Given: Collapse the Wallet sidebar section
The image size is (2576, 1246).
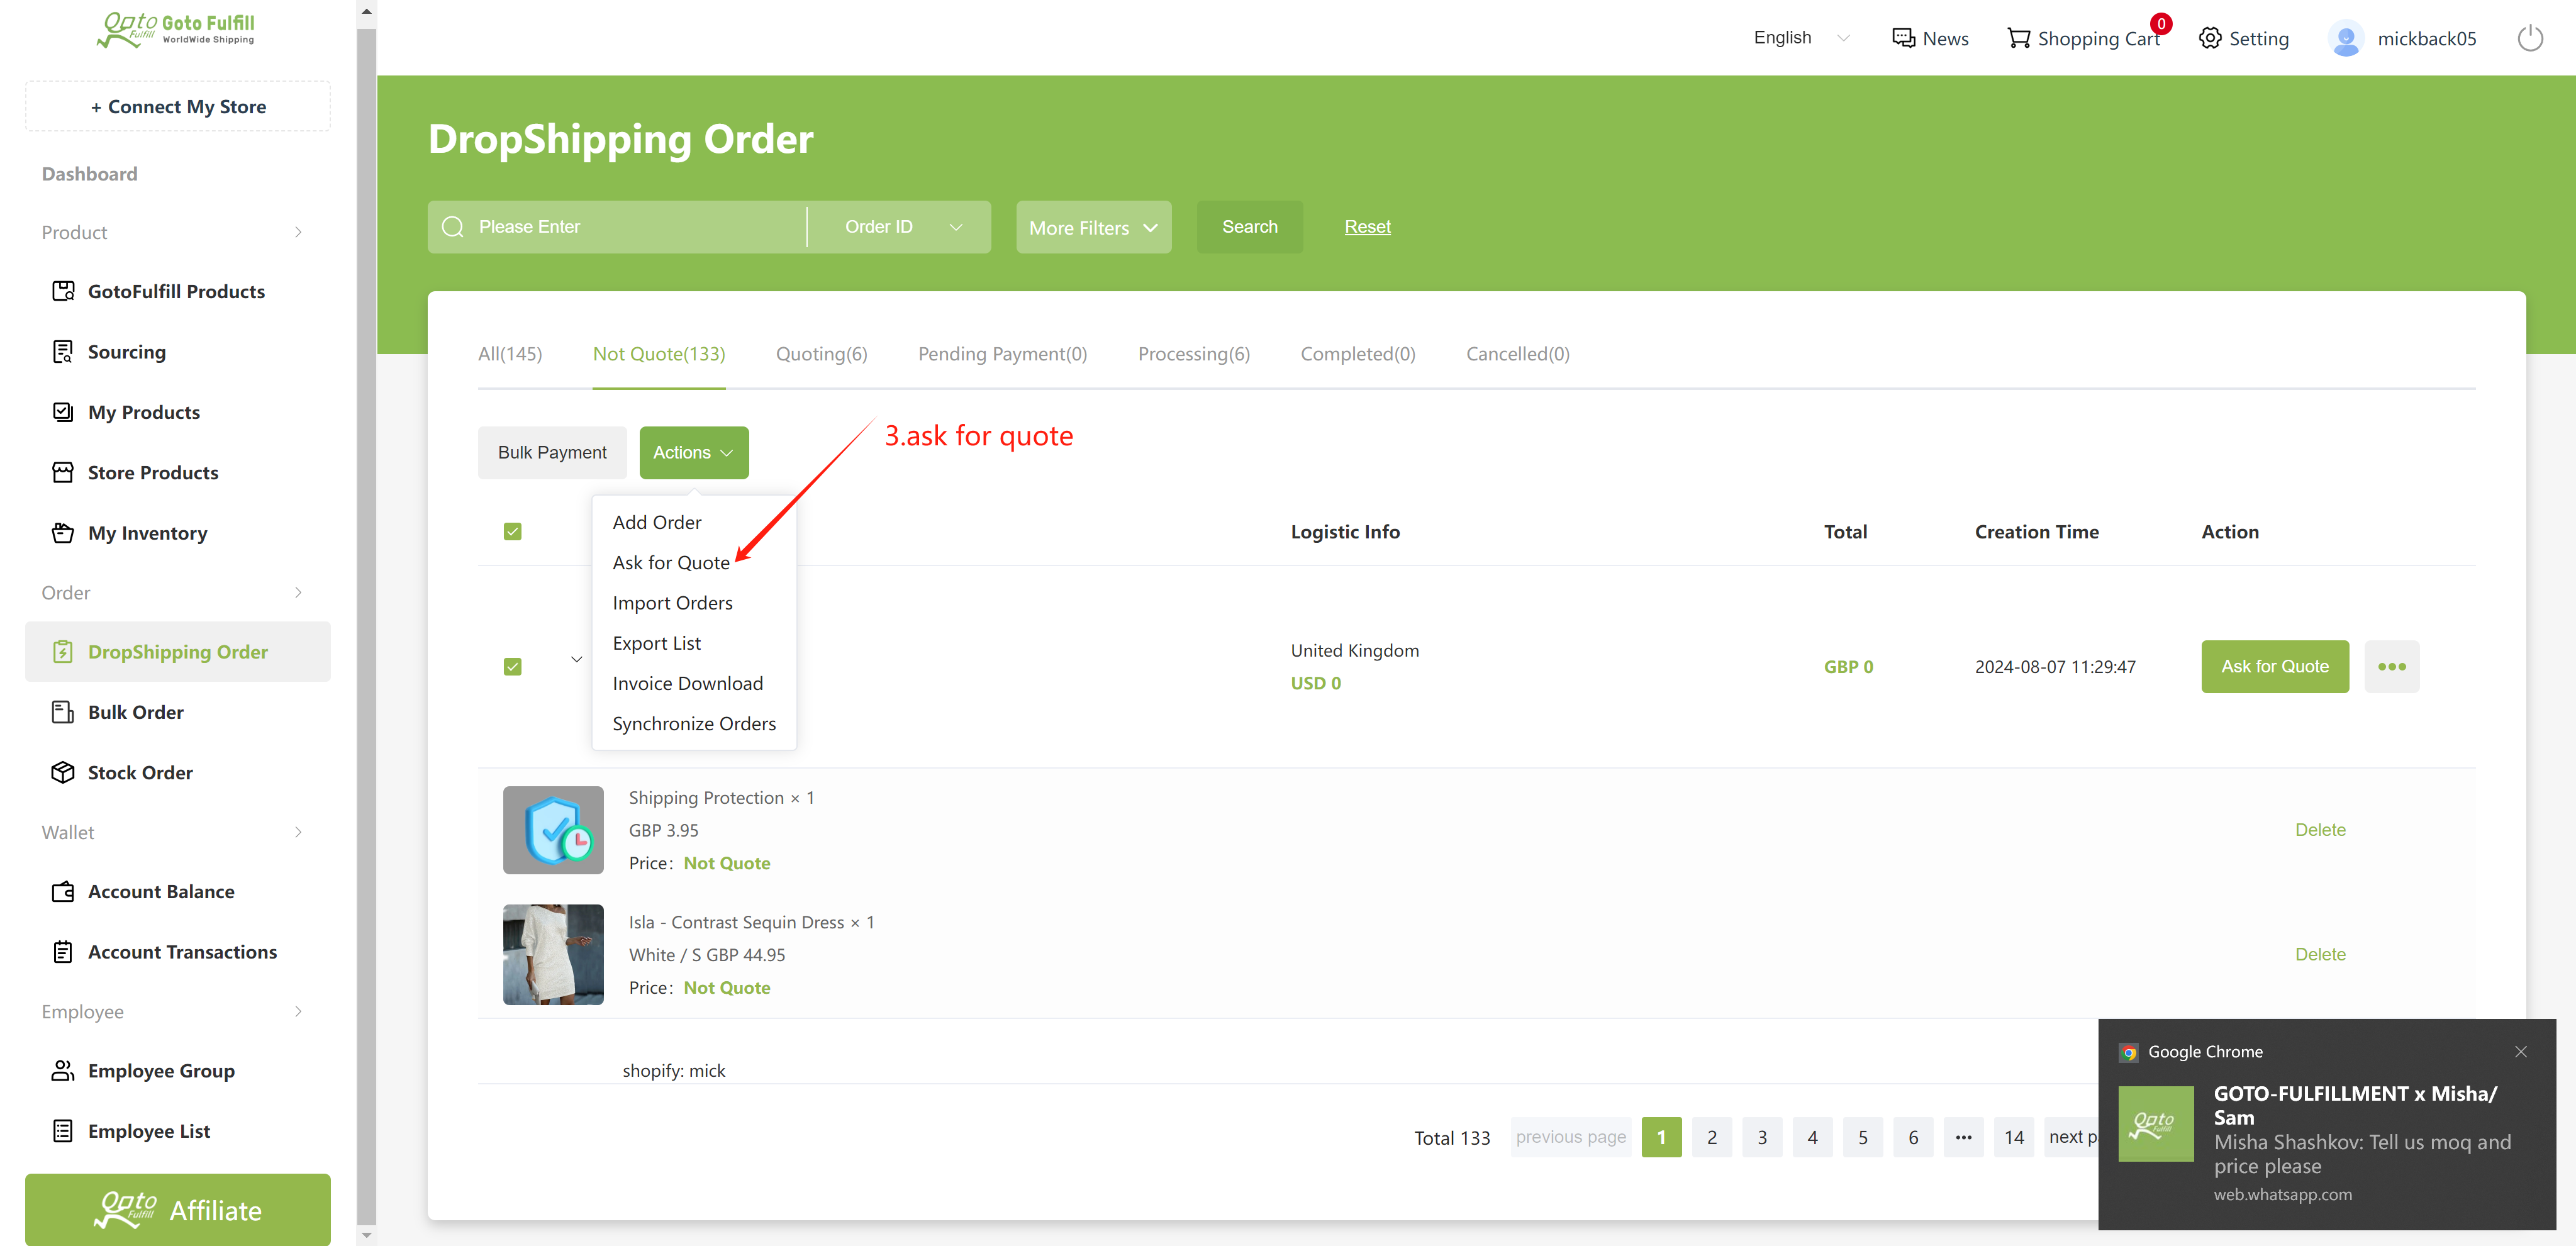Looking at the screenshot, I should point(297,832).
